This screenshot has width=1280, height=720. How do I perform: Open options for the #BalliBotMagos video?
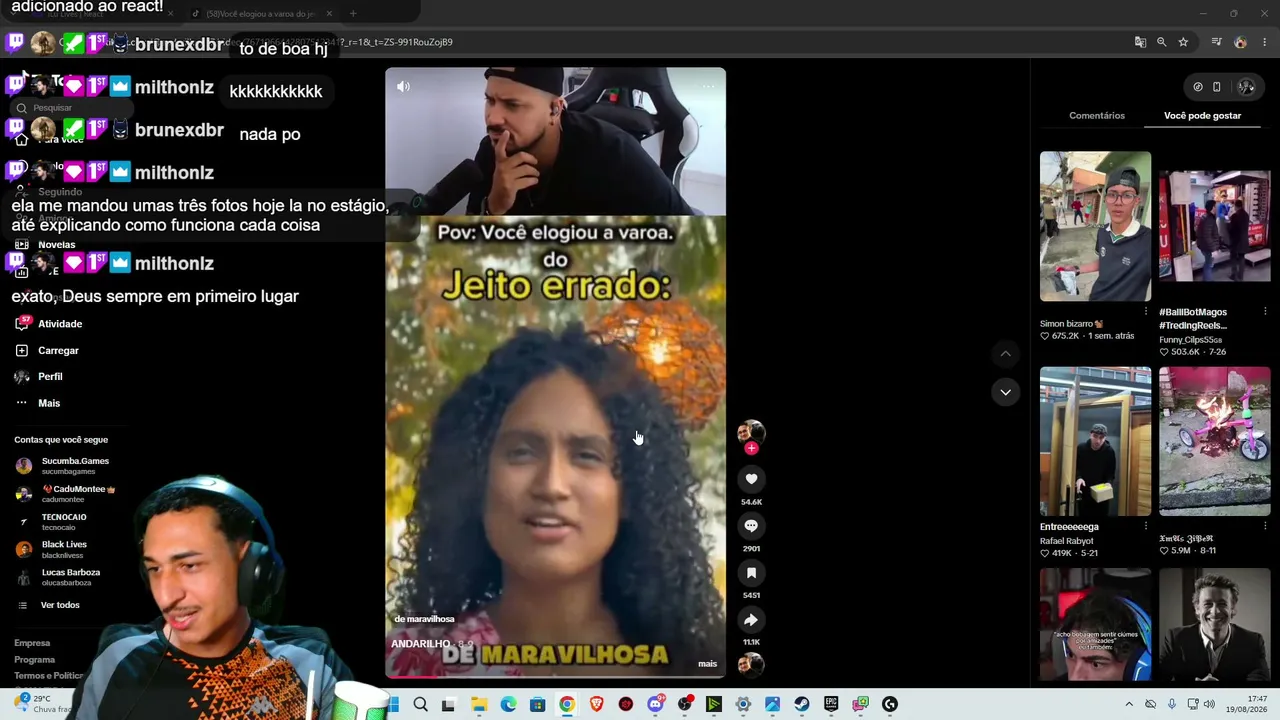click(x=1265, y=312)
